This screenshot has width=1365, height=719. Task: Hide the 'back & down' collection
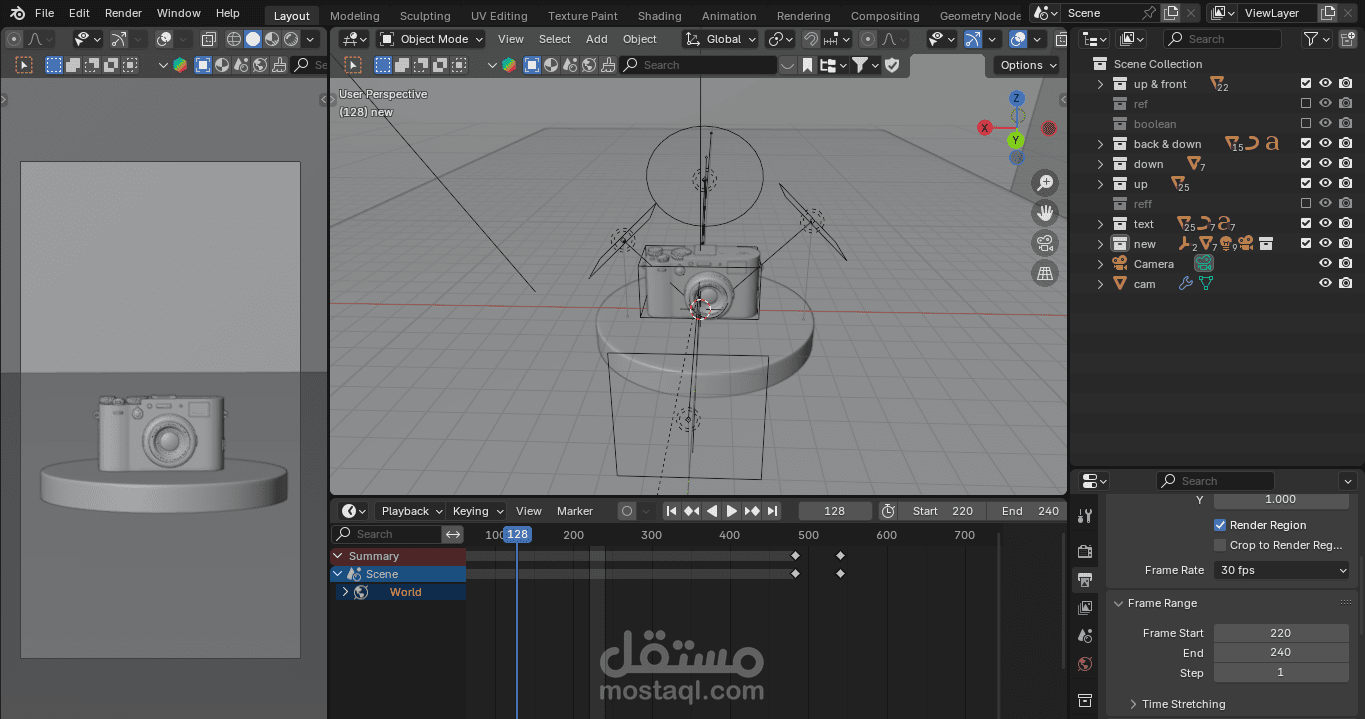click(1325, 143)
